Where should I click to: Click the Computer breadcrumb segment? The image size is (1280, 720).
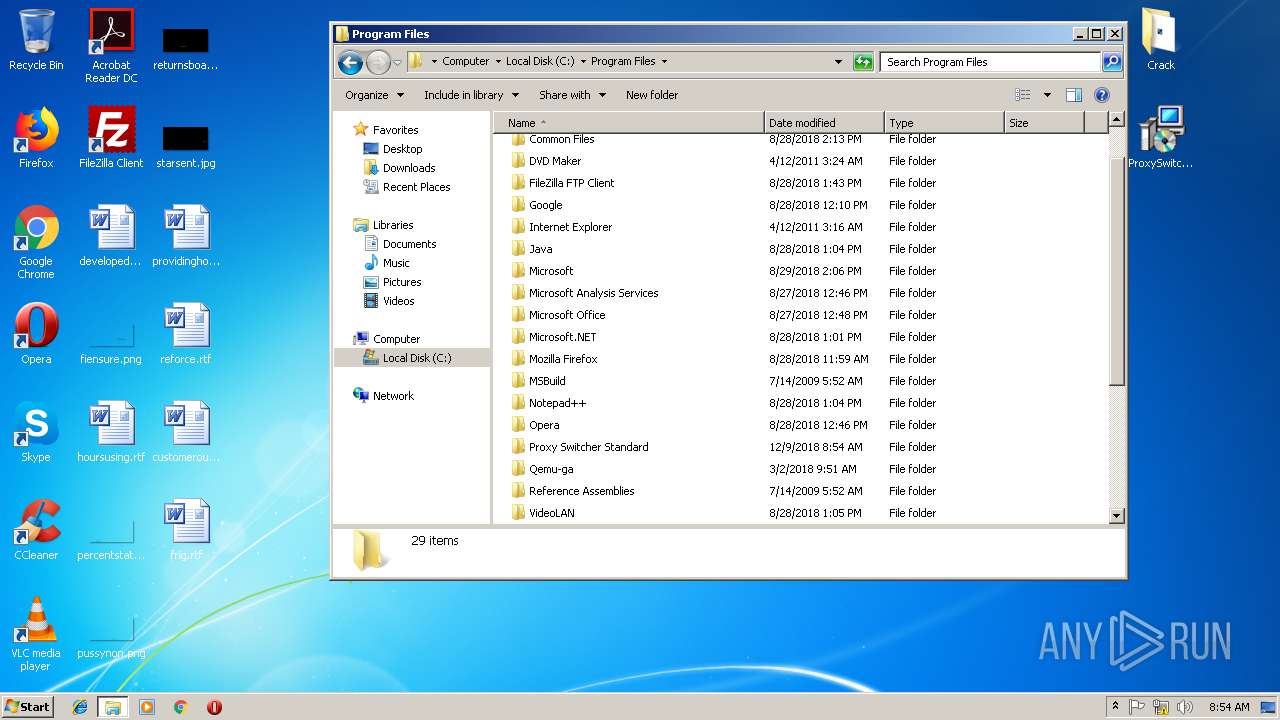466,62
